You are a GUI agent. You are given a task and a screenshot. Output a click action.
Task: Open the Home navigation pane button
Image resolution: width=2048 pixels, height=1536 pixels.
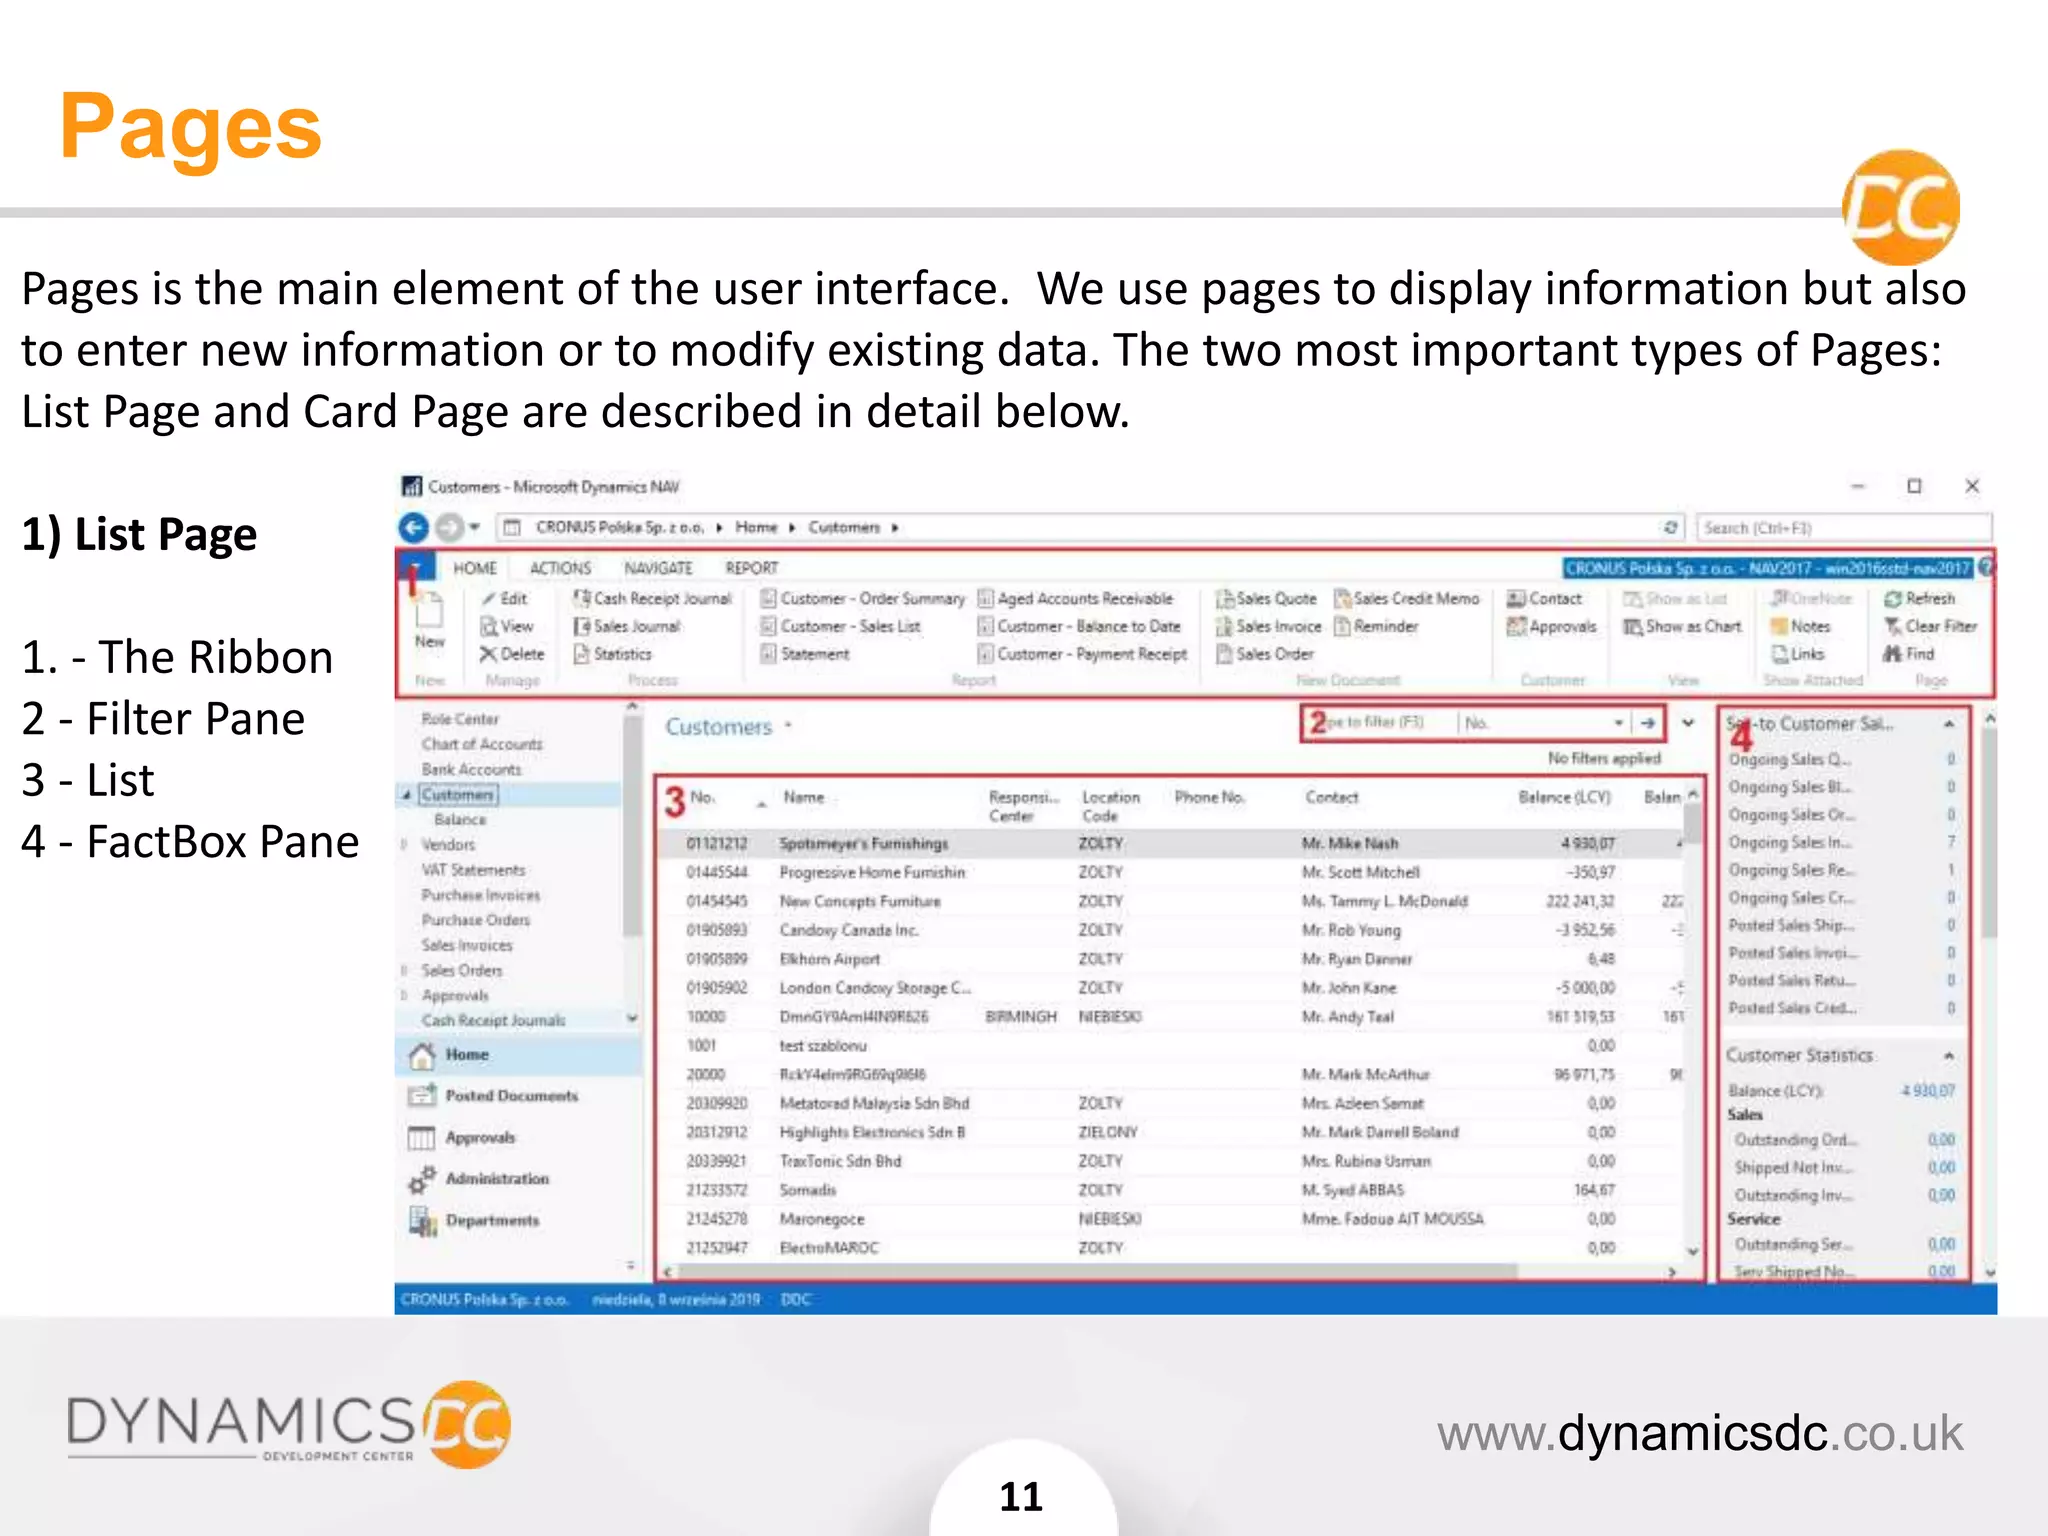[518, 1055]
